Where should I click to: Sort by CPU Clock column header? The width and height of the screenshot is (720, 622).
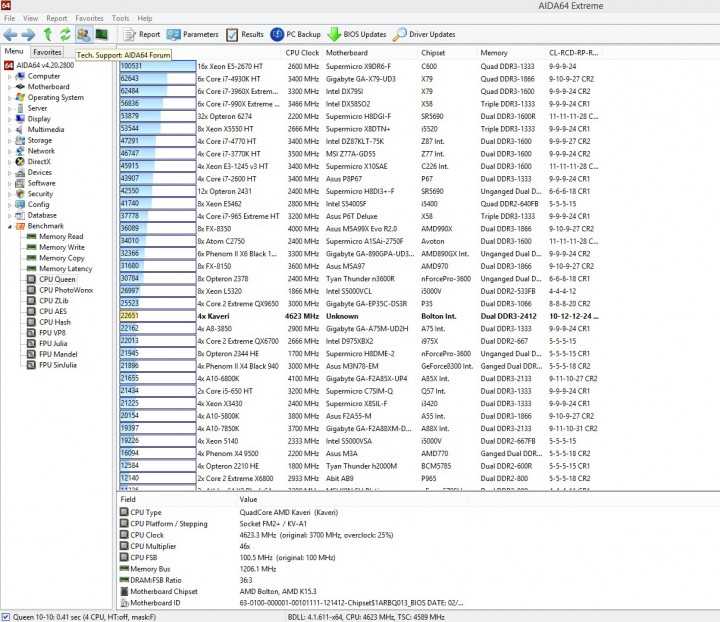tap(302, 53)
